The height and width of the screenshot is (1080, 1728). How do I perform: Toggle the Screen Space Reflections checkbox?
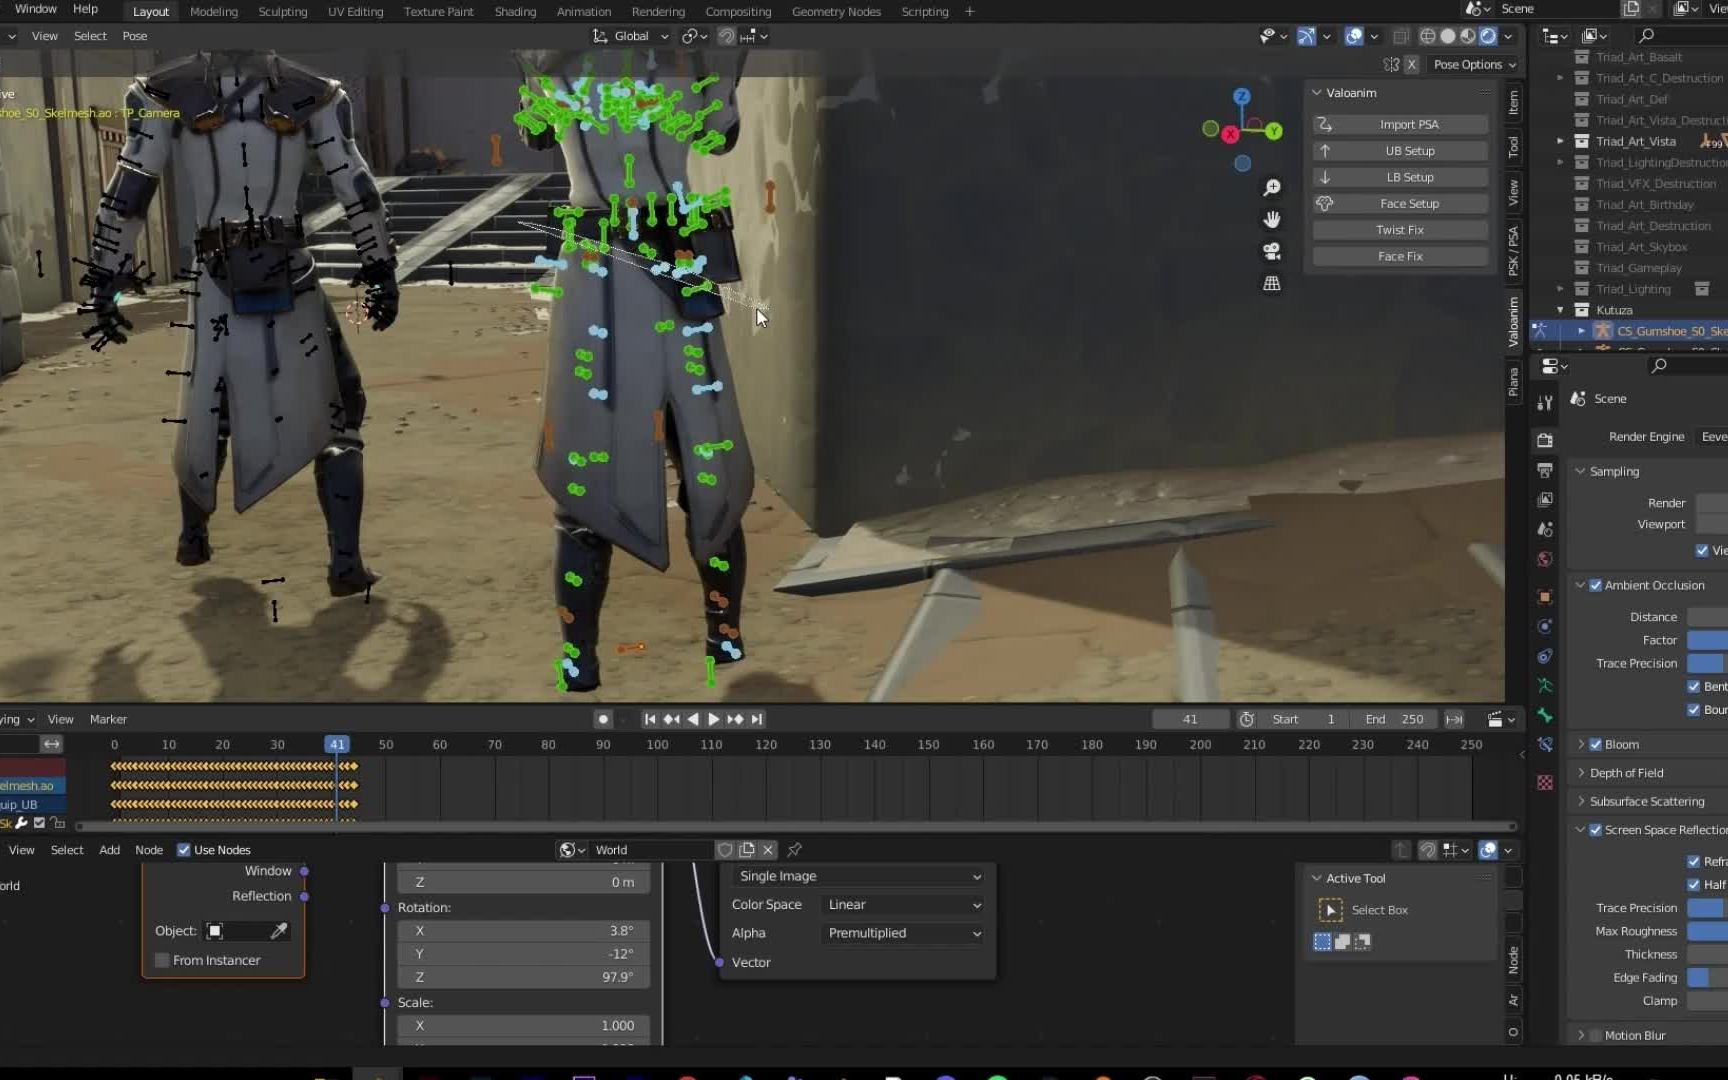click(x=1596, y=830)
